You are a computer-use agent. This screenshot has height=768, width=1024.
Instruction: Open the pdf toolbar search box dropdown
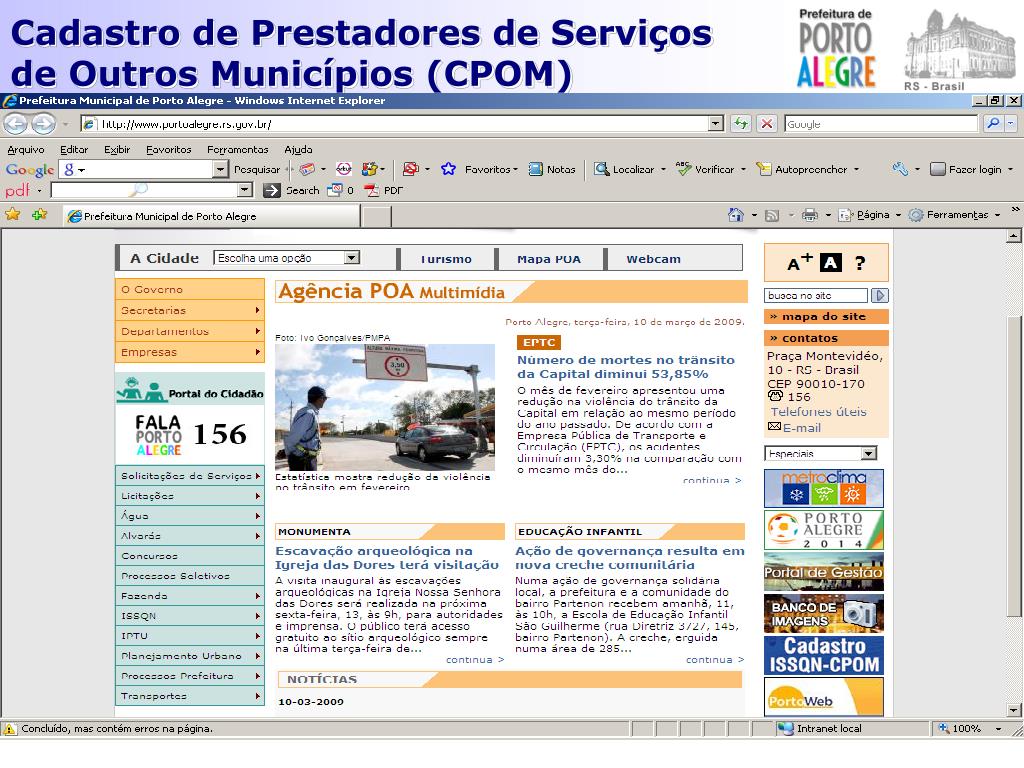(x=245, y=190)
